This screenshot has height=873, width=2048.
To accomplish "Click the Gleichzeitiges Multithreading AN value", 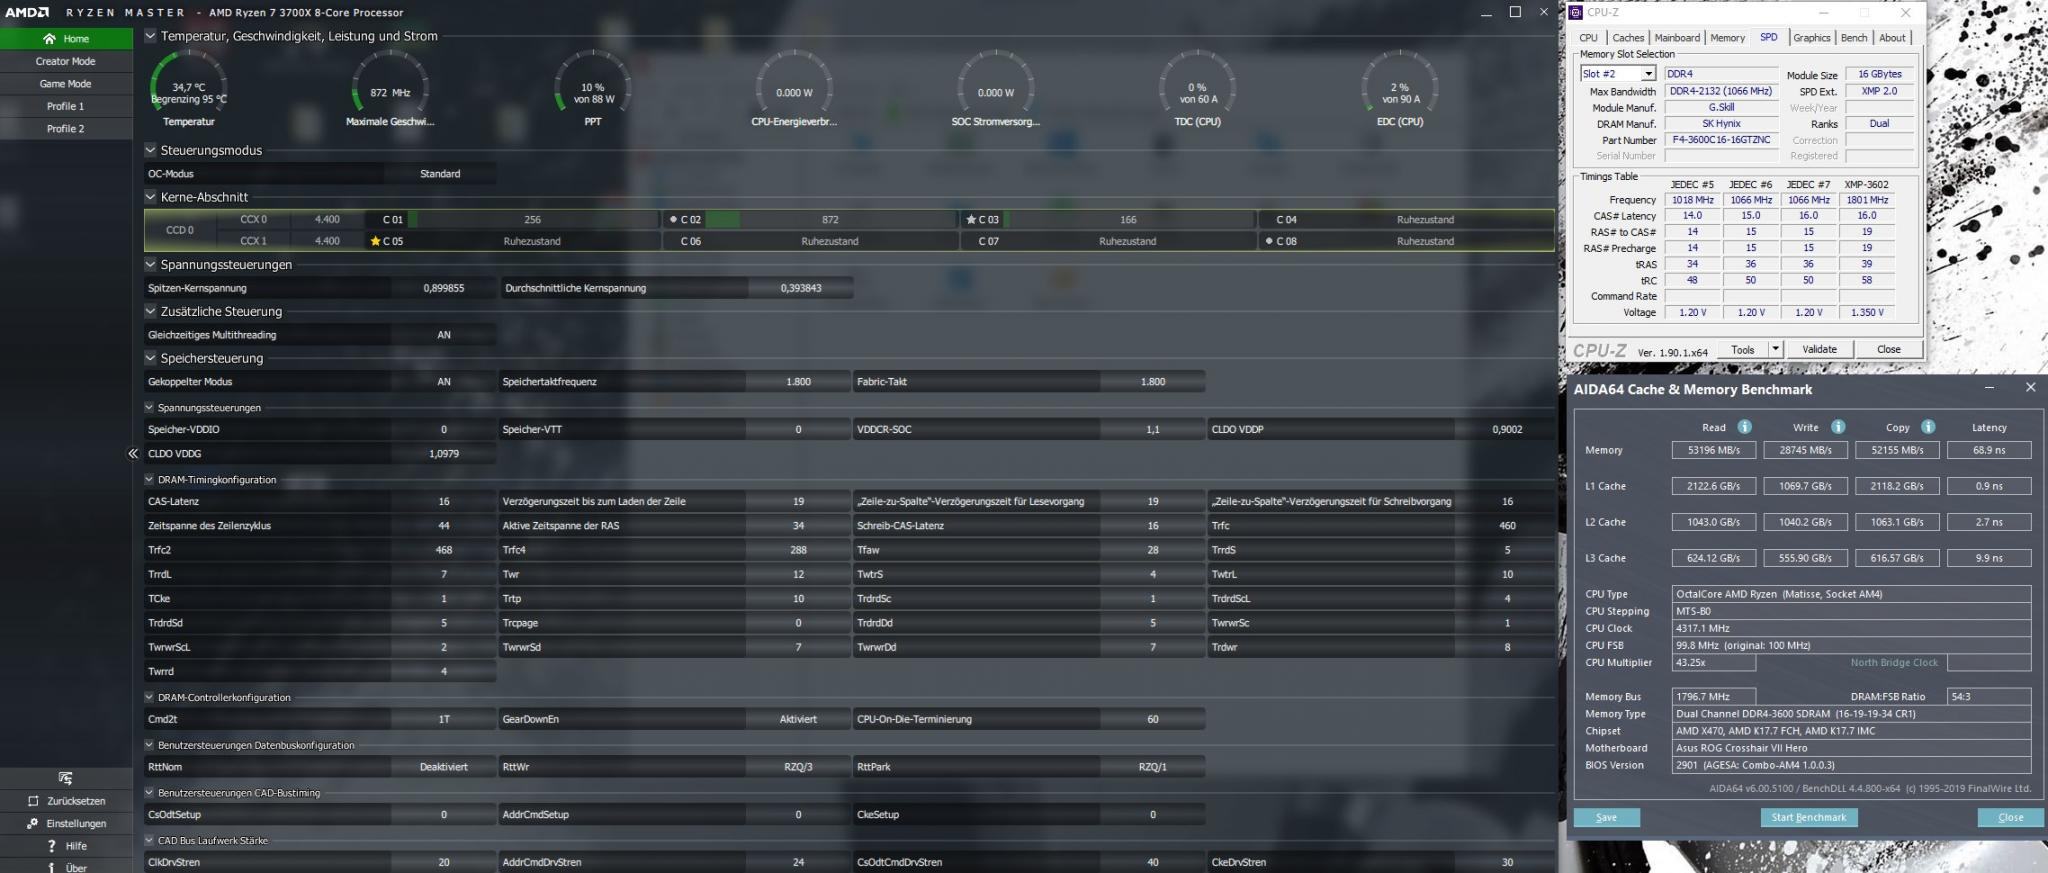I will coord(444,335).
